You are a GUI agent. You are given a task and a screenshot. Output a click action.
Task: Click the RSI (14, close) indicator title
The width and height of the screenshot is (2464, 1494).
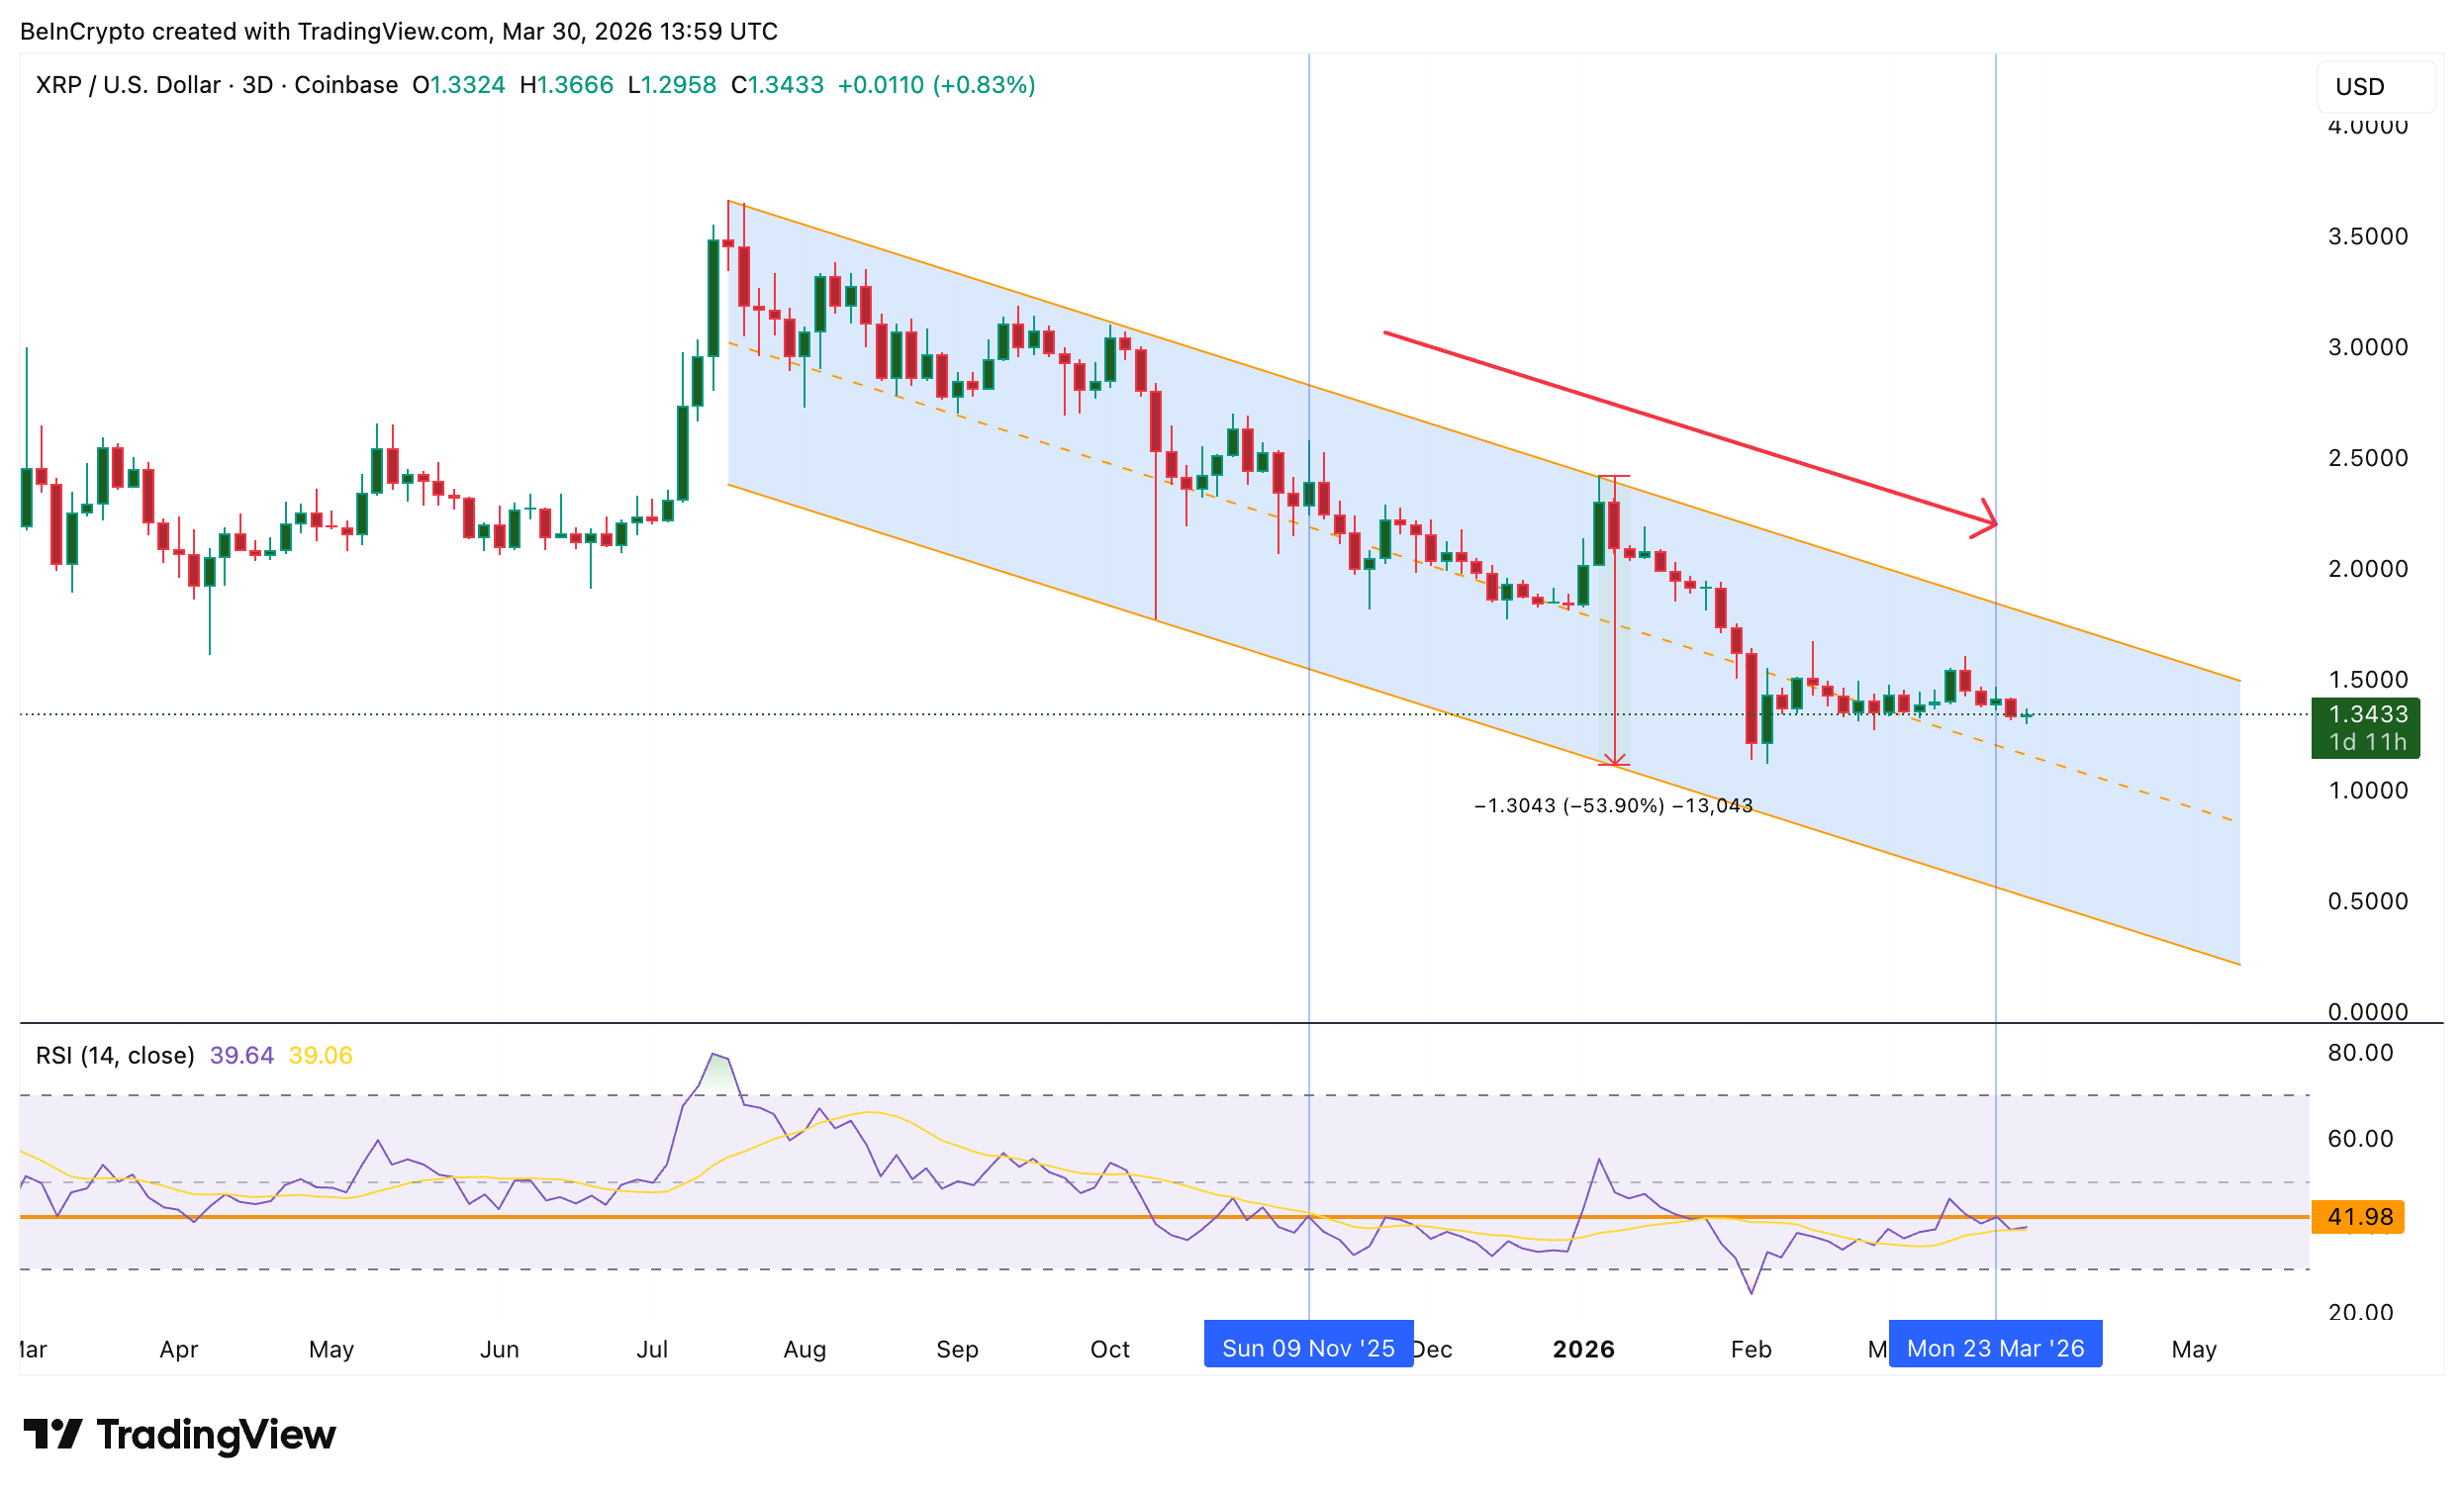(115, 1055)
